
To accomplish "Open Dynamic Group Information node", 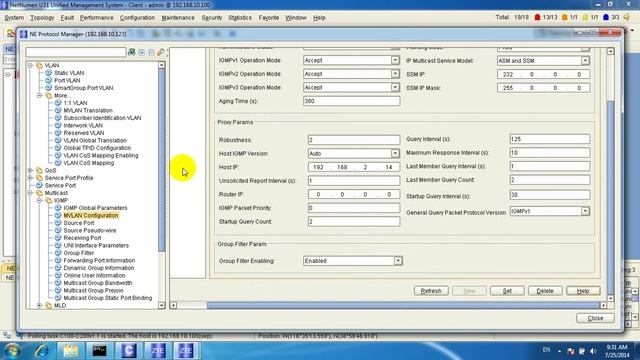I will [x=99, y=268].
